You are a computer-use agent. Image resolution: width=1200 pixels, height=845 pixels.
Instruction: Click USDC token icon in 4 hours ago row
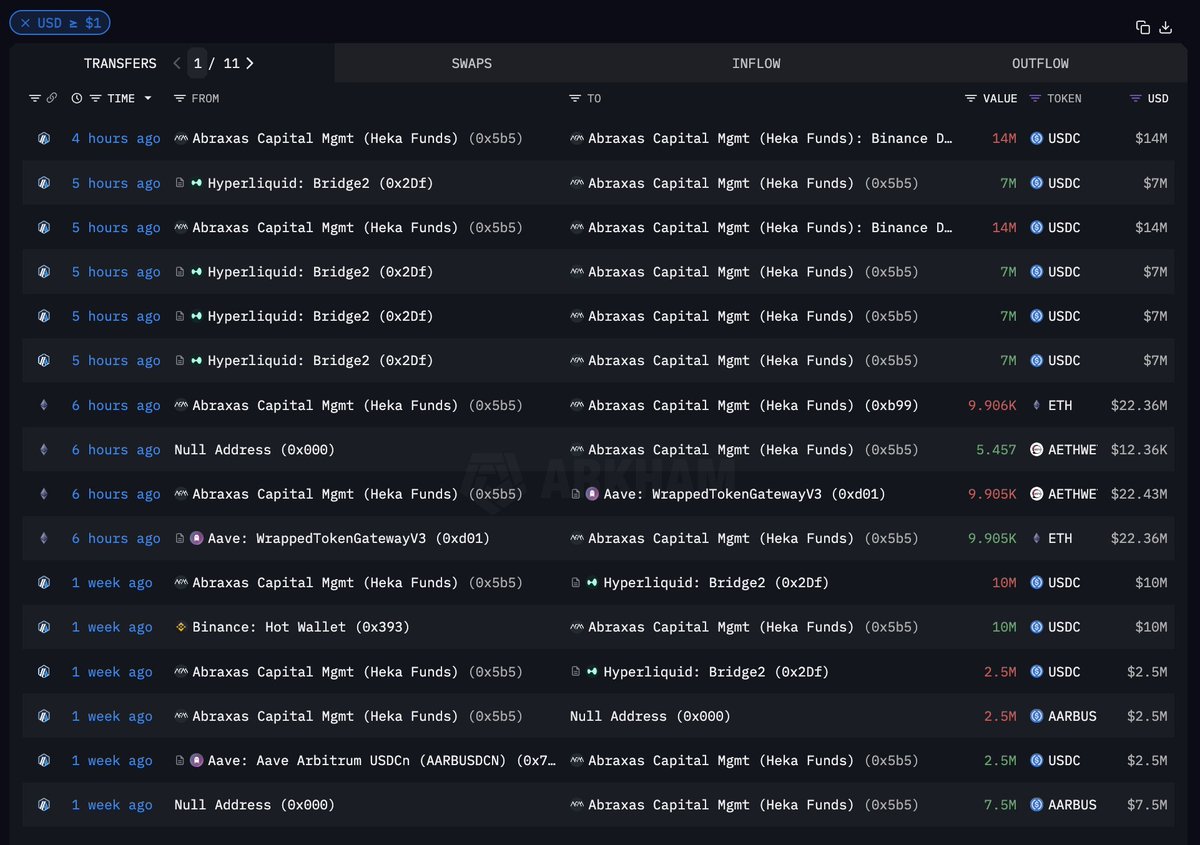point(1037,139)
